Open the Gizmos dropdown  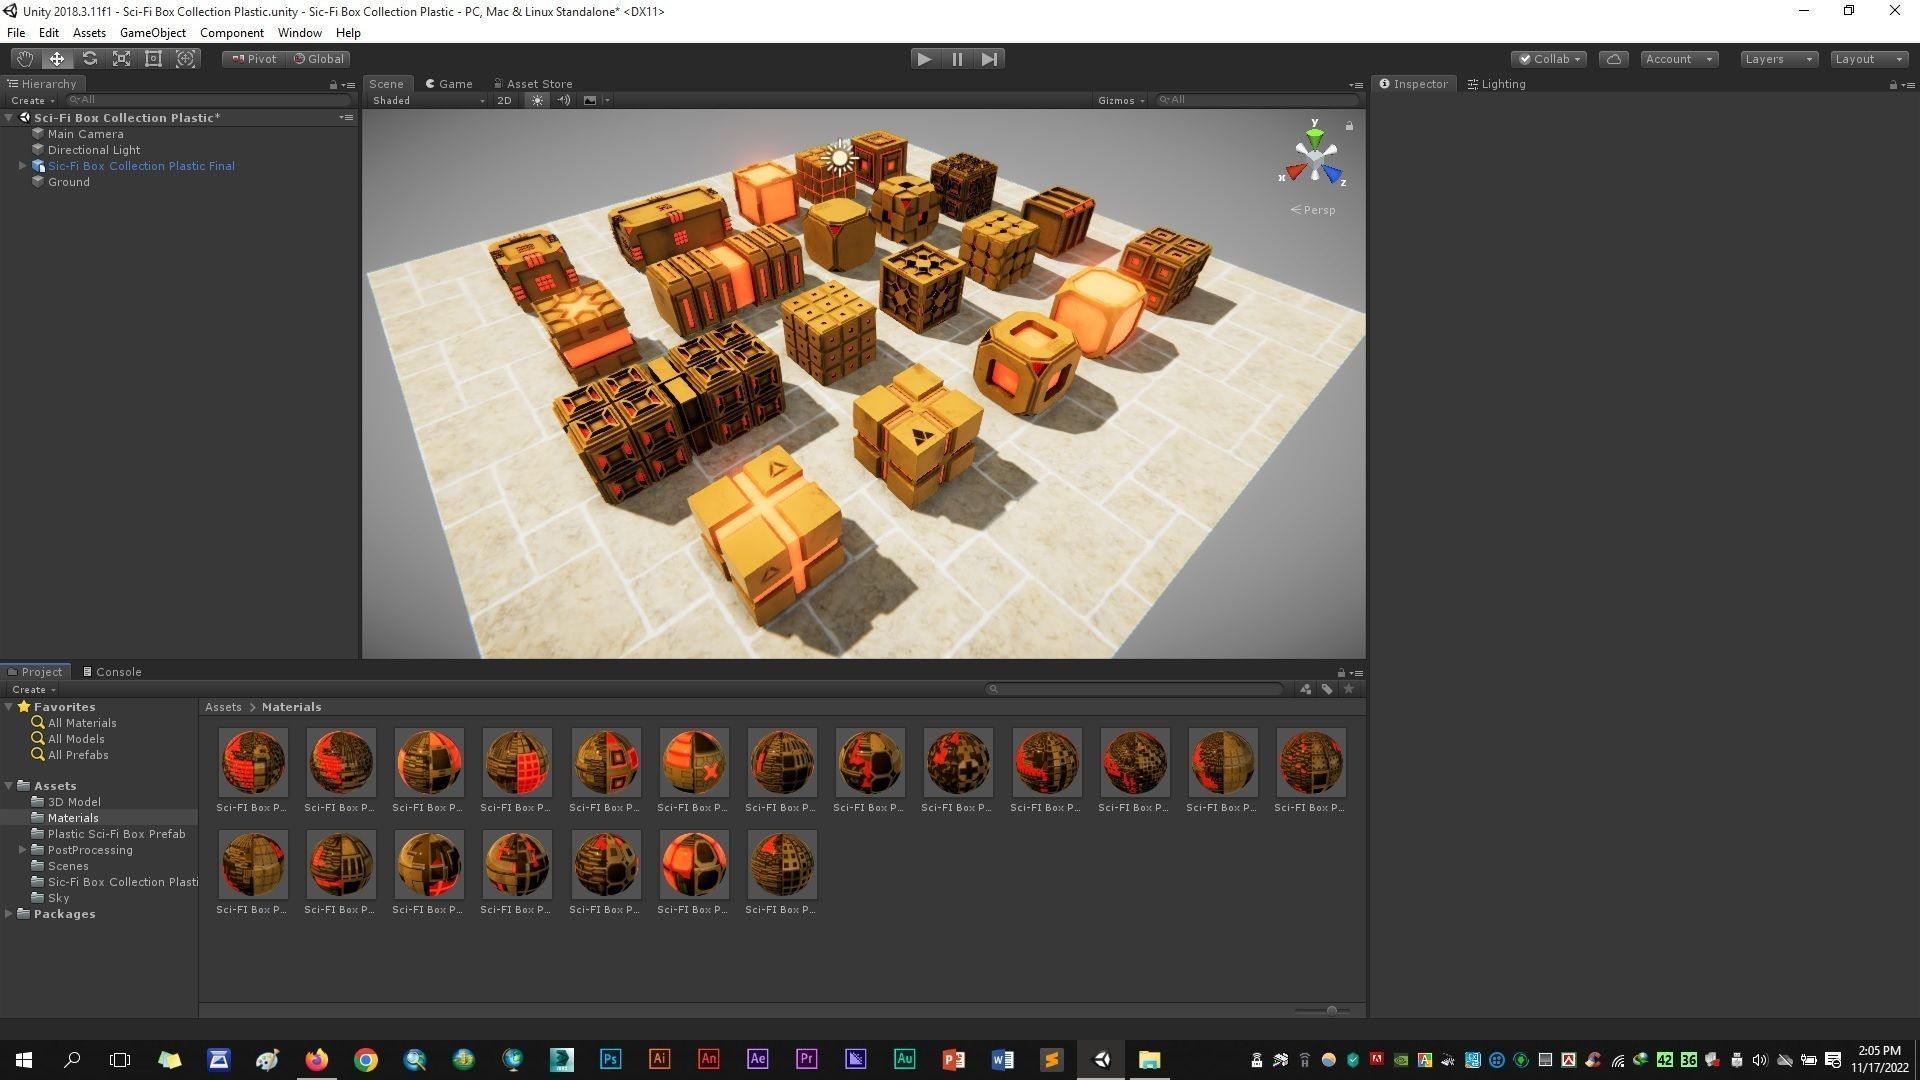(x=1120, y=100)
